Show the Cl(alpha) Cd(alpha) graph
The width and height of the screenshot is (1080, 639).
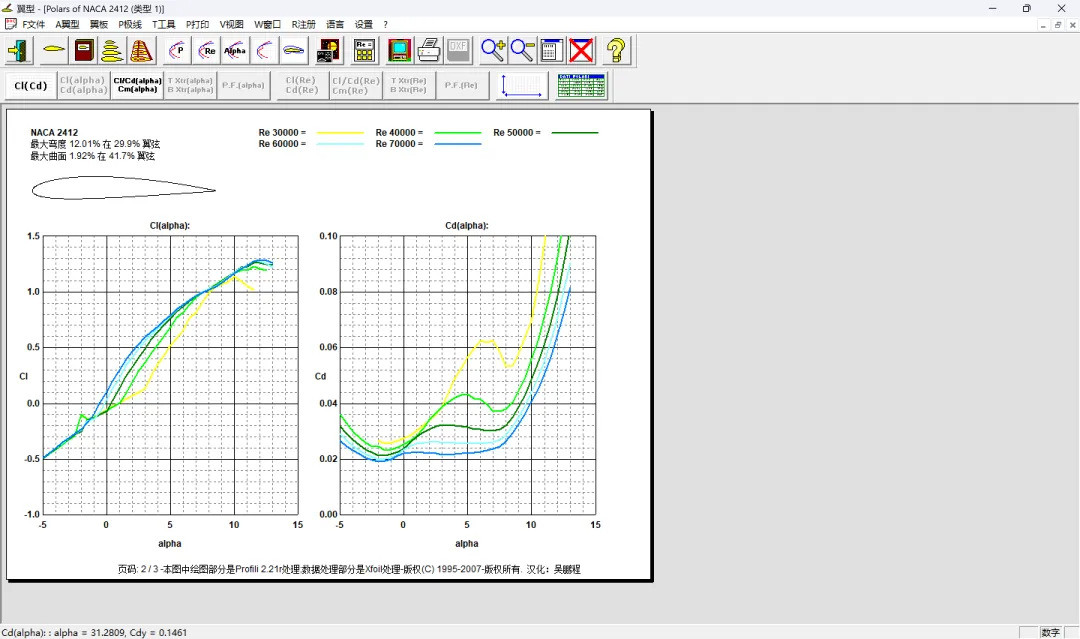[83, 85]
